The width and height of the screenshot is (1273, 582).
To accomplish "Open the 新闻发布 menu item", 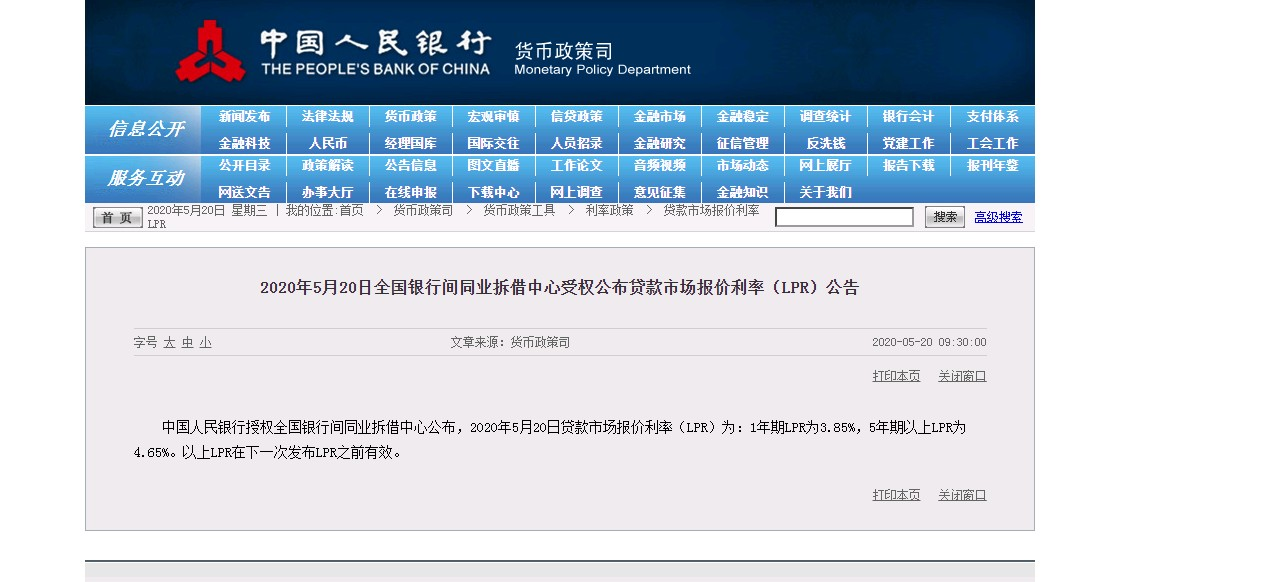I will point(244,117).
